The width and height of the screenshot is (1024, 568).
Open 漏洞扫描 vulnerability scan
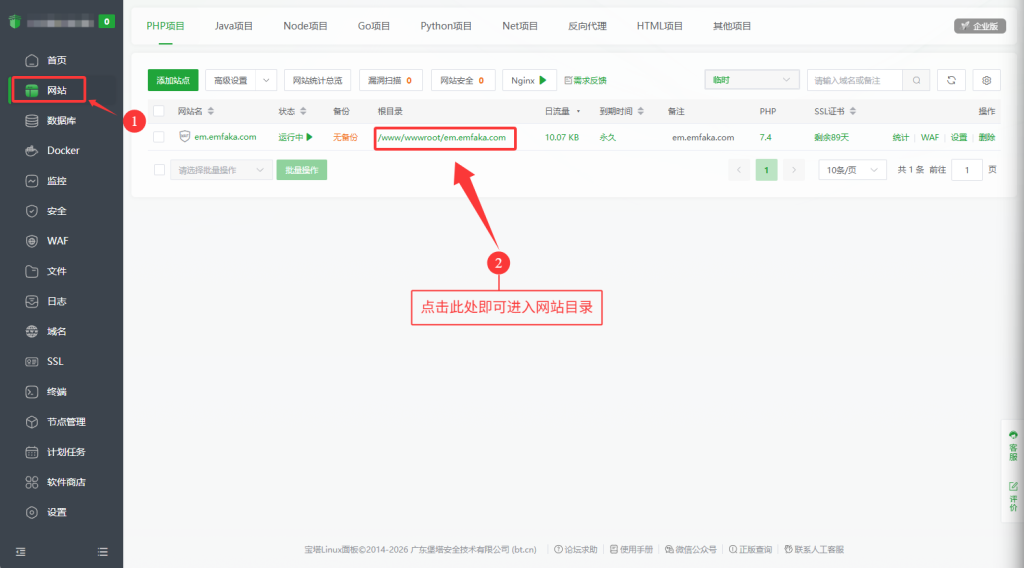pyautogui.click(x=391, y=80)
